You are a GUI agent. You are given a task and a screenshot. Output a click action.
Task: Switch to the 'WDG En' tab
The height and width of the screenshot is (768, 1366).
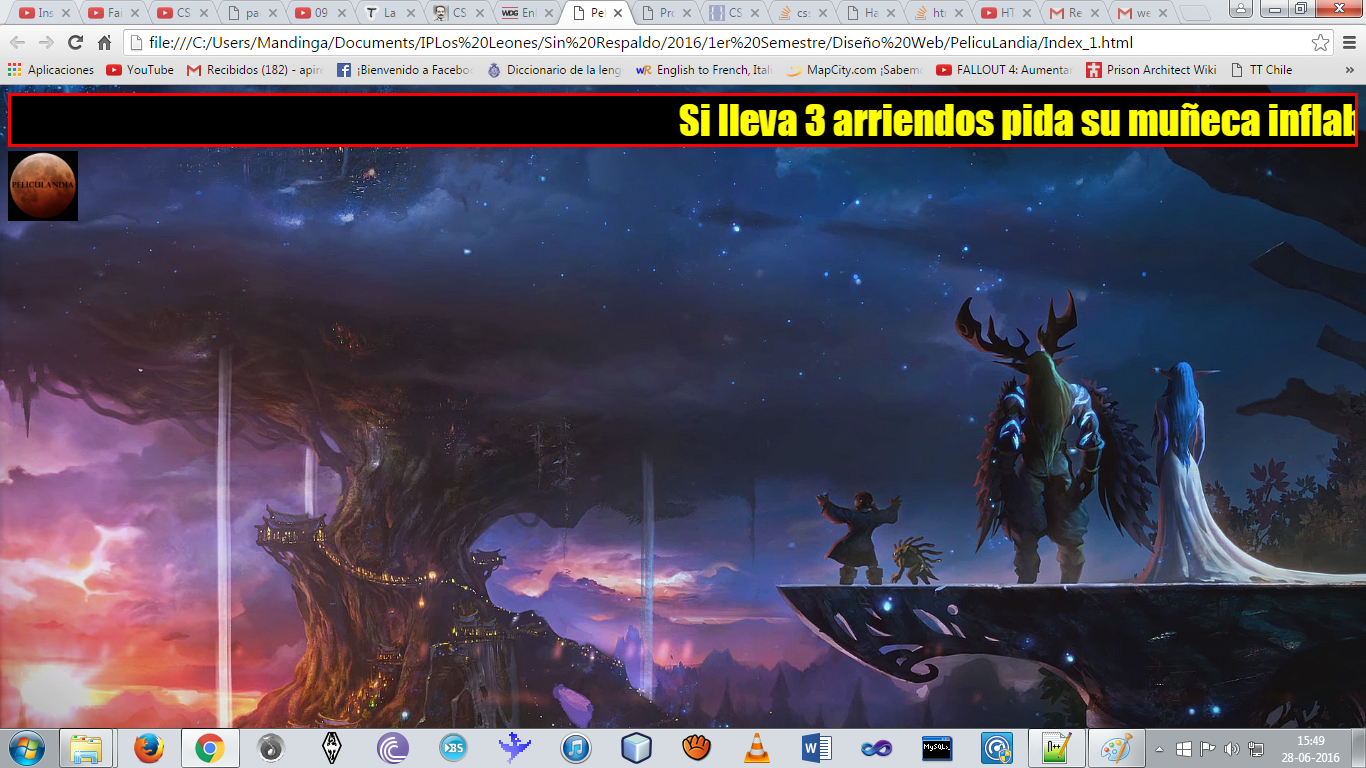tap(528, 13)
